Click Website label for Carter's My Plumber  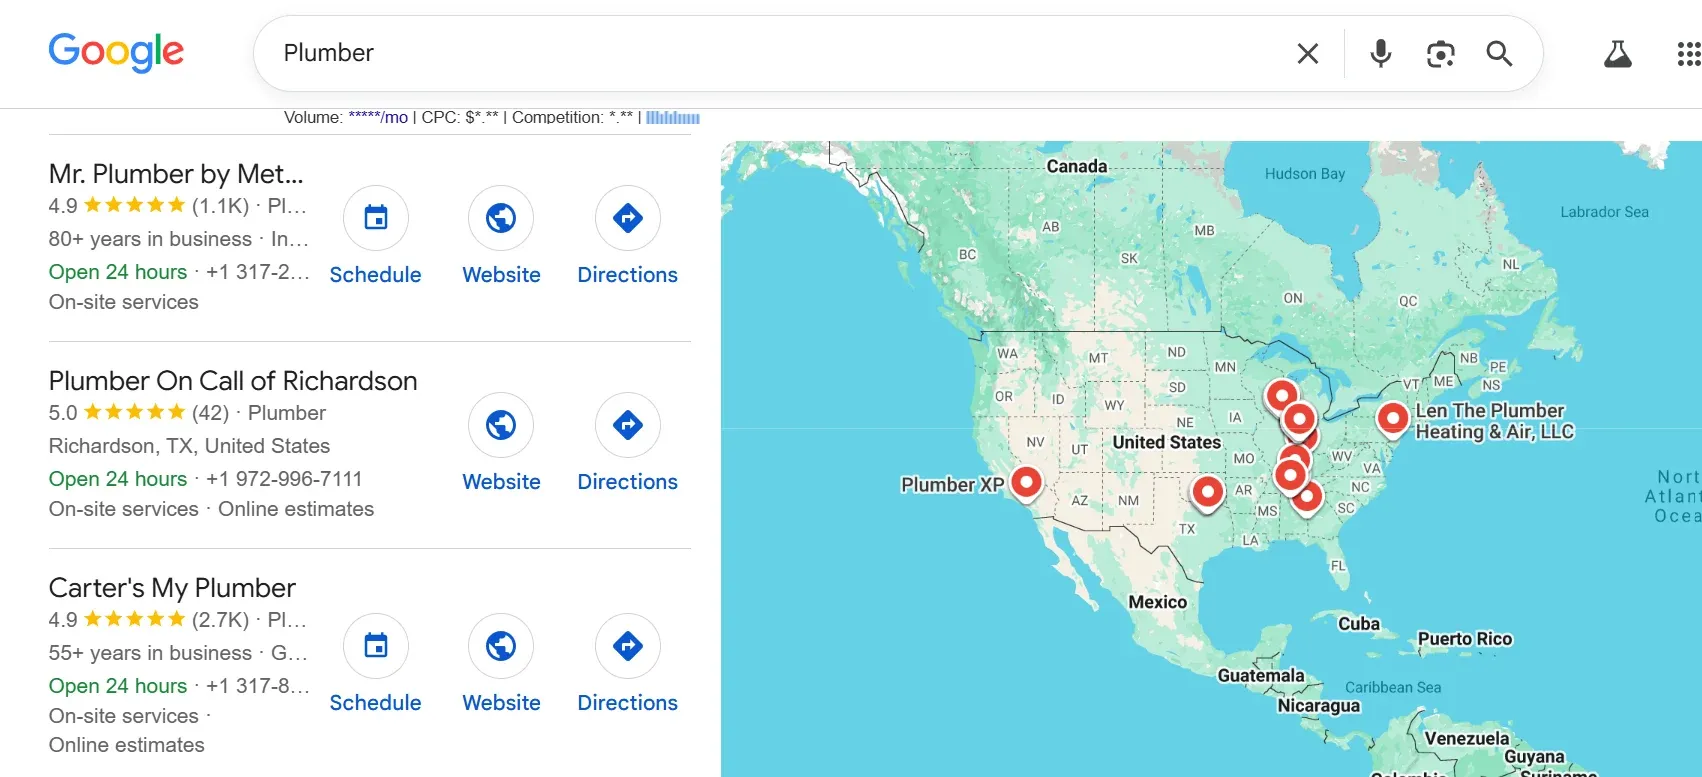(501, 703)
